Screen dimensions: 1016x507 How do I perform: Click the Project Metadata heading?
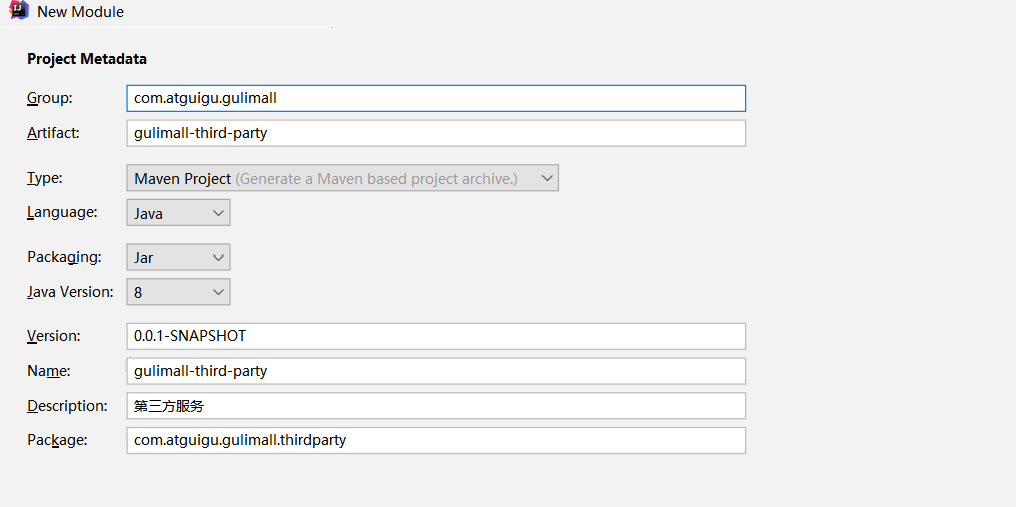coord(87,59)
